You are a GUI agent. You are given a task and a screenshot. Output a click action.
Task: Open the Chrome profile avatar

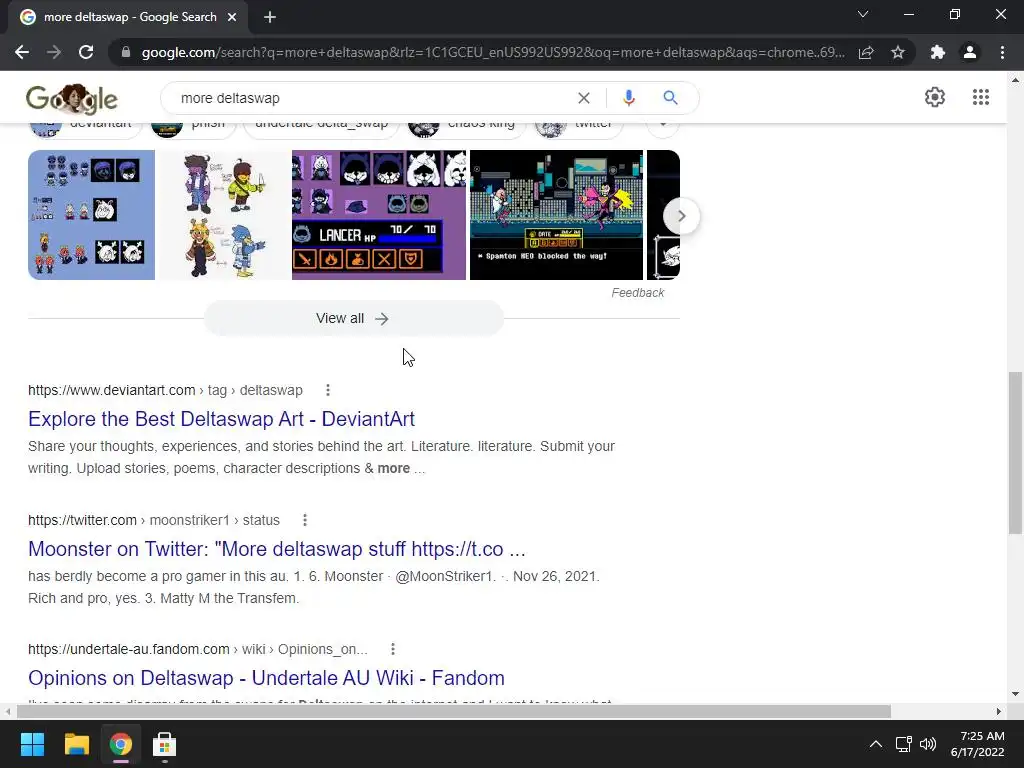970,52
